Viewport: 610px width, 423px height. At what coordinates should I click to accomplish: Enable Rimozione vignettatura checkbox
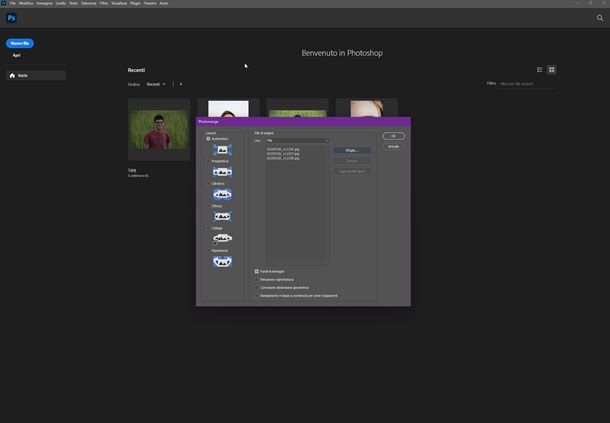pyautogui.click(x=257, y=279)
